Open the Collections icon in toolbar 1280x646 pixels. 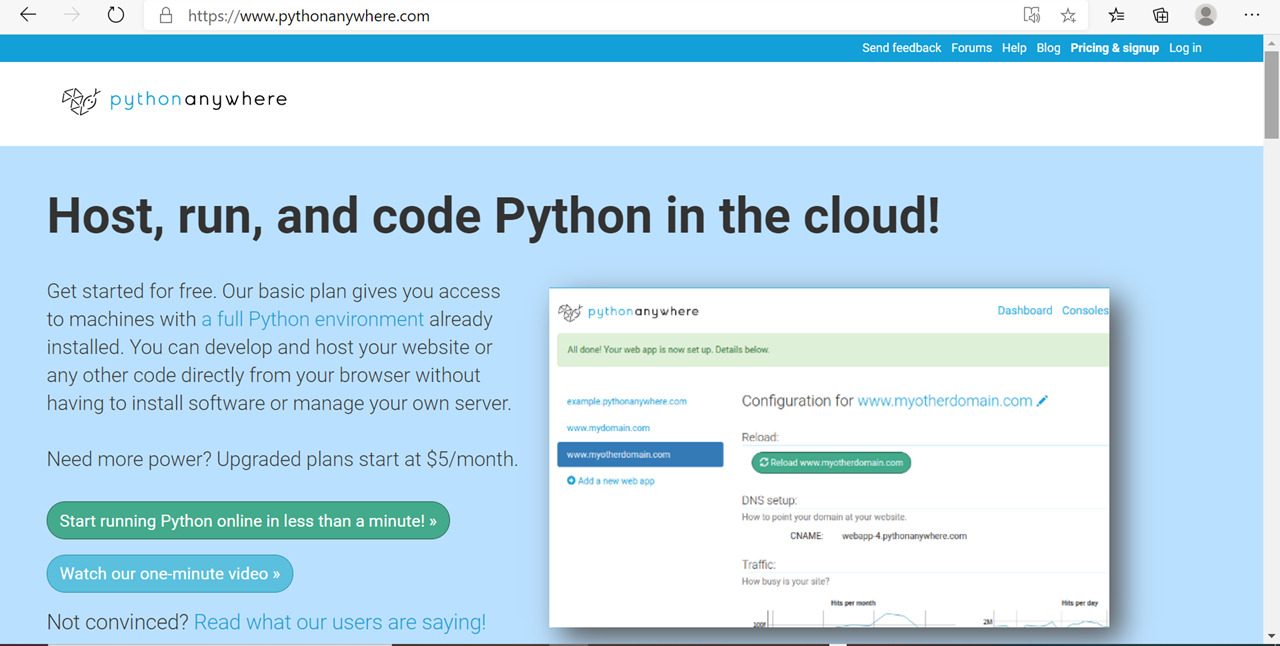click(x=1161, y=15)
